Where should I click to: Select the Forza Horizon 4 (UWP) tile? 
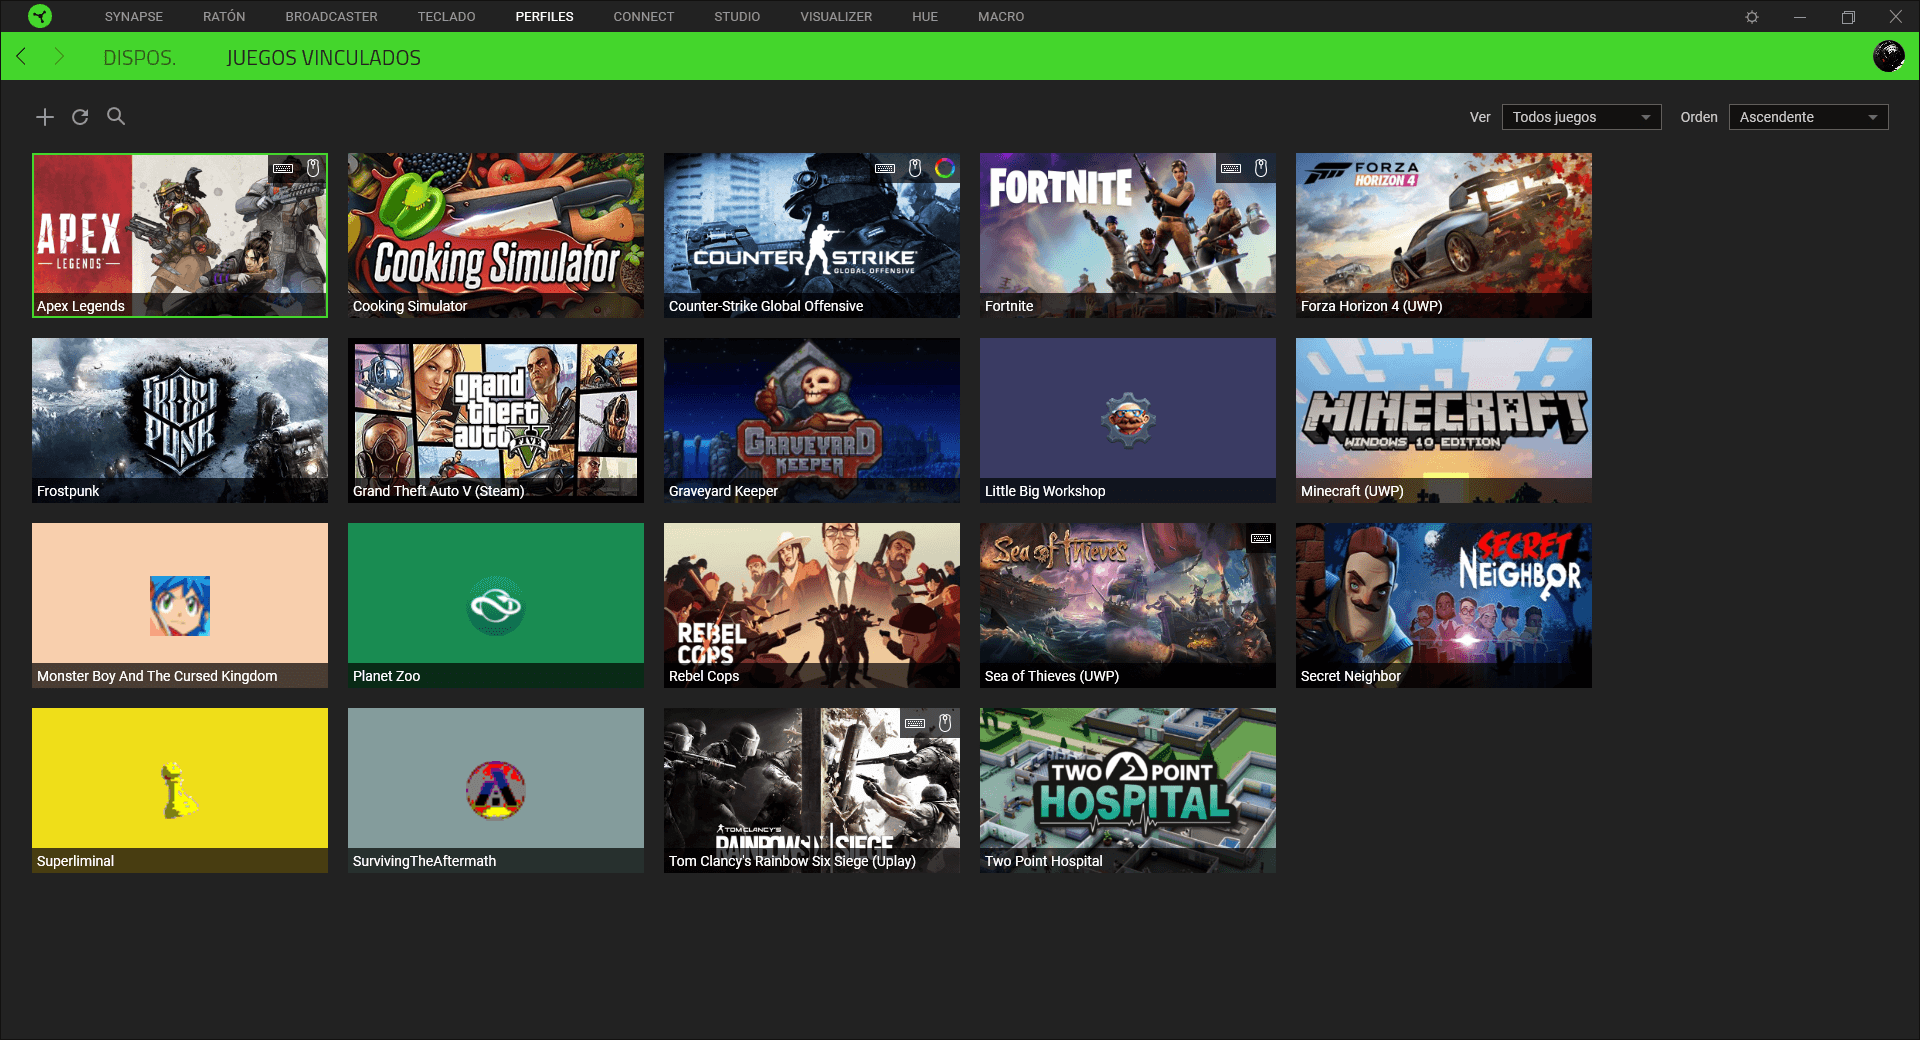pyautogui.click(x=1444, y=235)
